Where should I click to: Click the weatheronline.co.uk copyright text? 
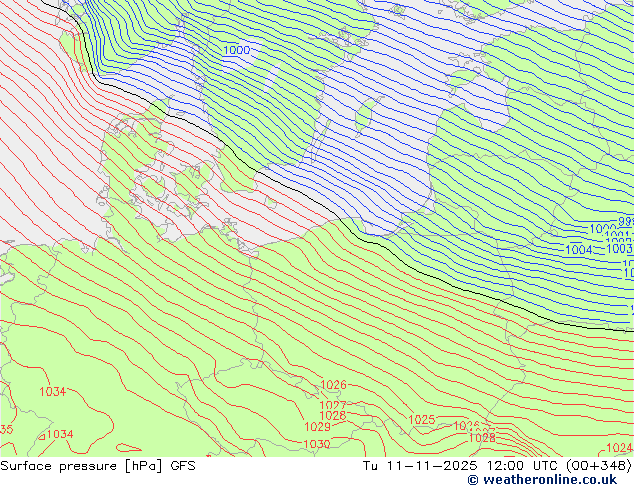pos(542,480)
